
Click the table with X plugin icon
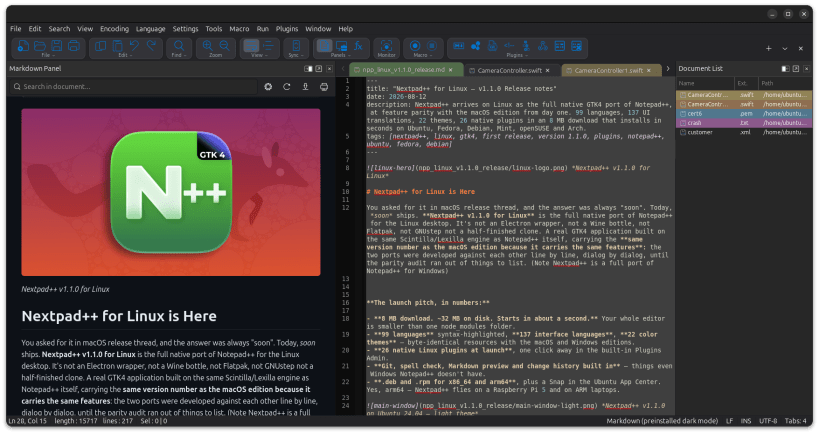(576, 46)
